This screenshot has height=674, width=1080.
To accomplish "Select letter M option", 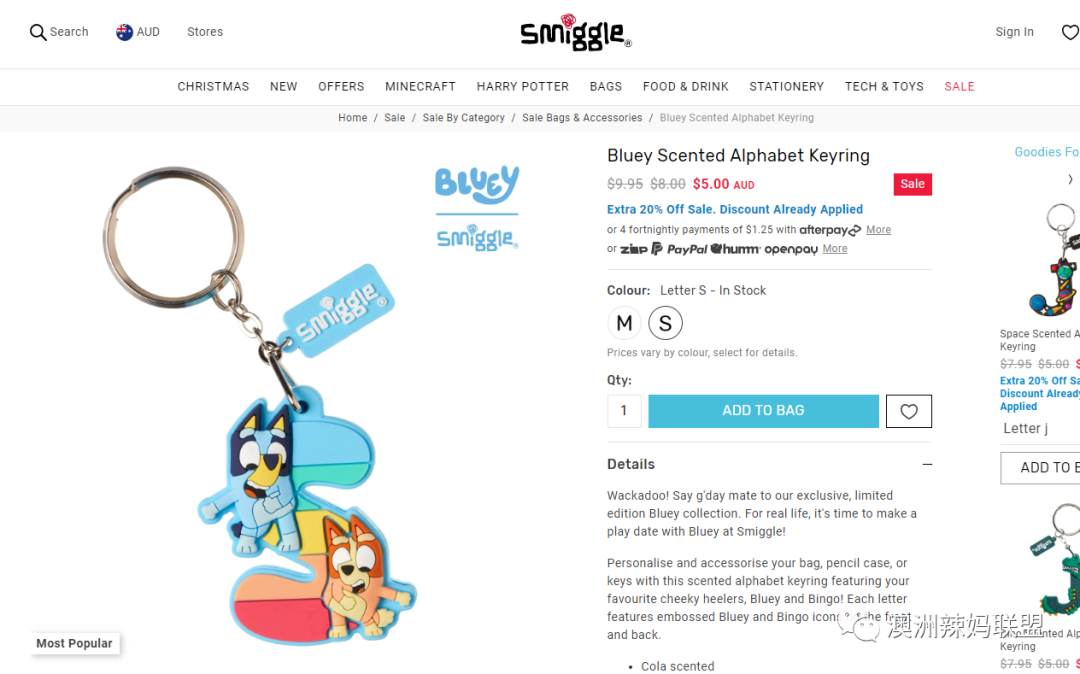I will point(624,323).
